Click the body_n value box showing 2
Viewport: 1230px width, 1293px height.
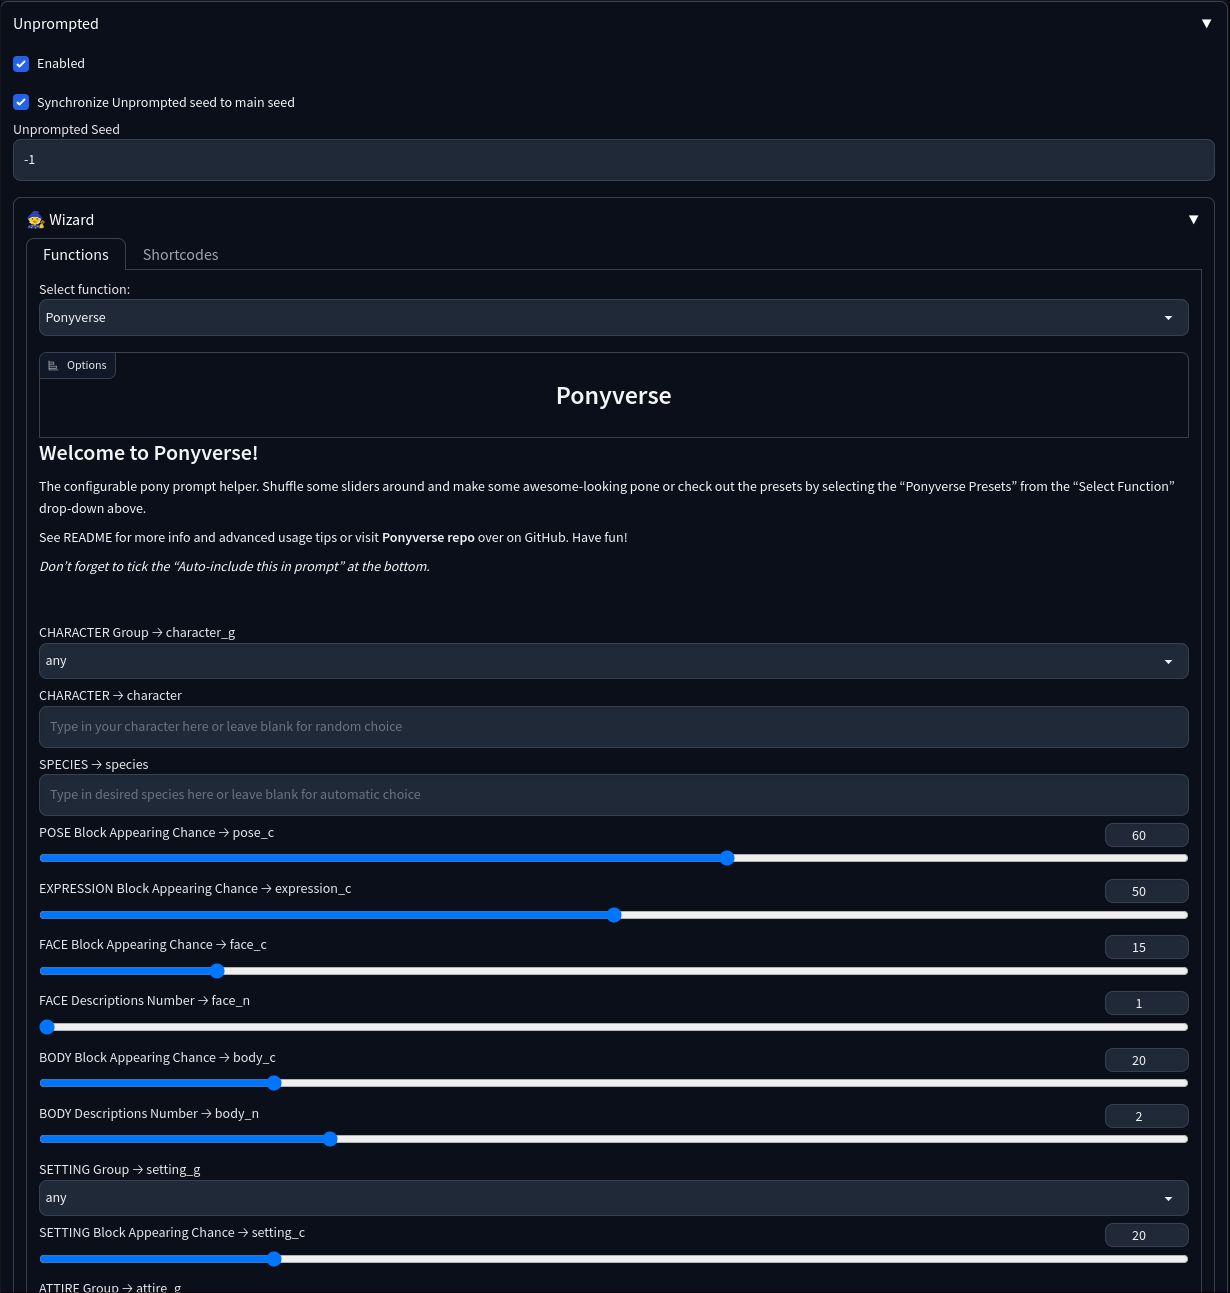1147,1116
